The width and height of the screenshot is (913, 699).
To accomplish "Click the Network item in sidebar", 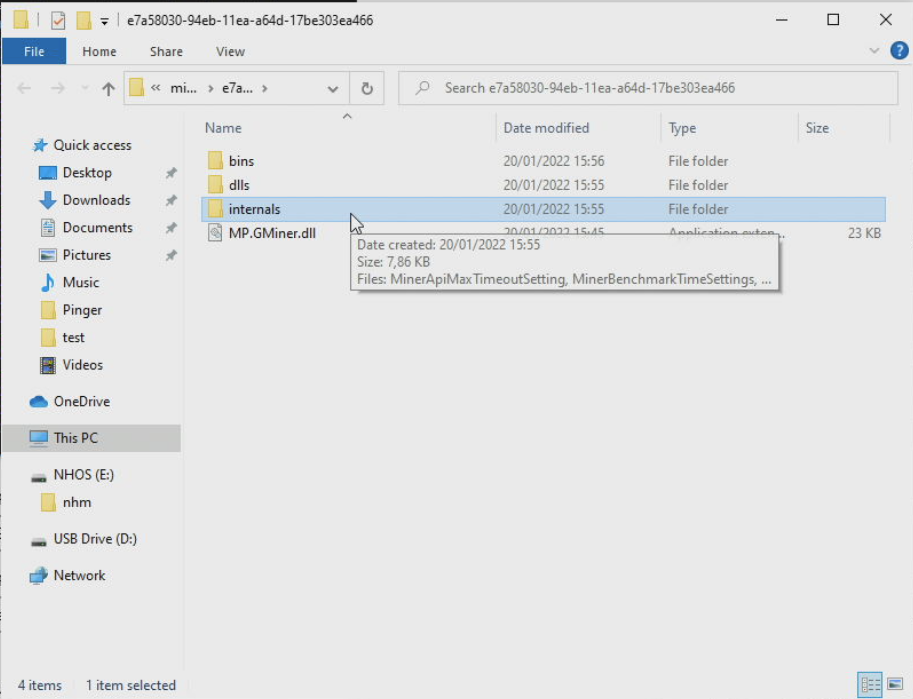I will tap(77, 575).
